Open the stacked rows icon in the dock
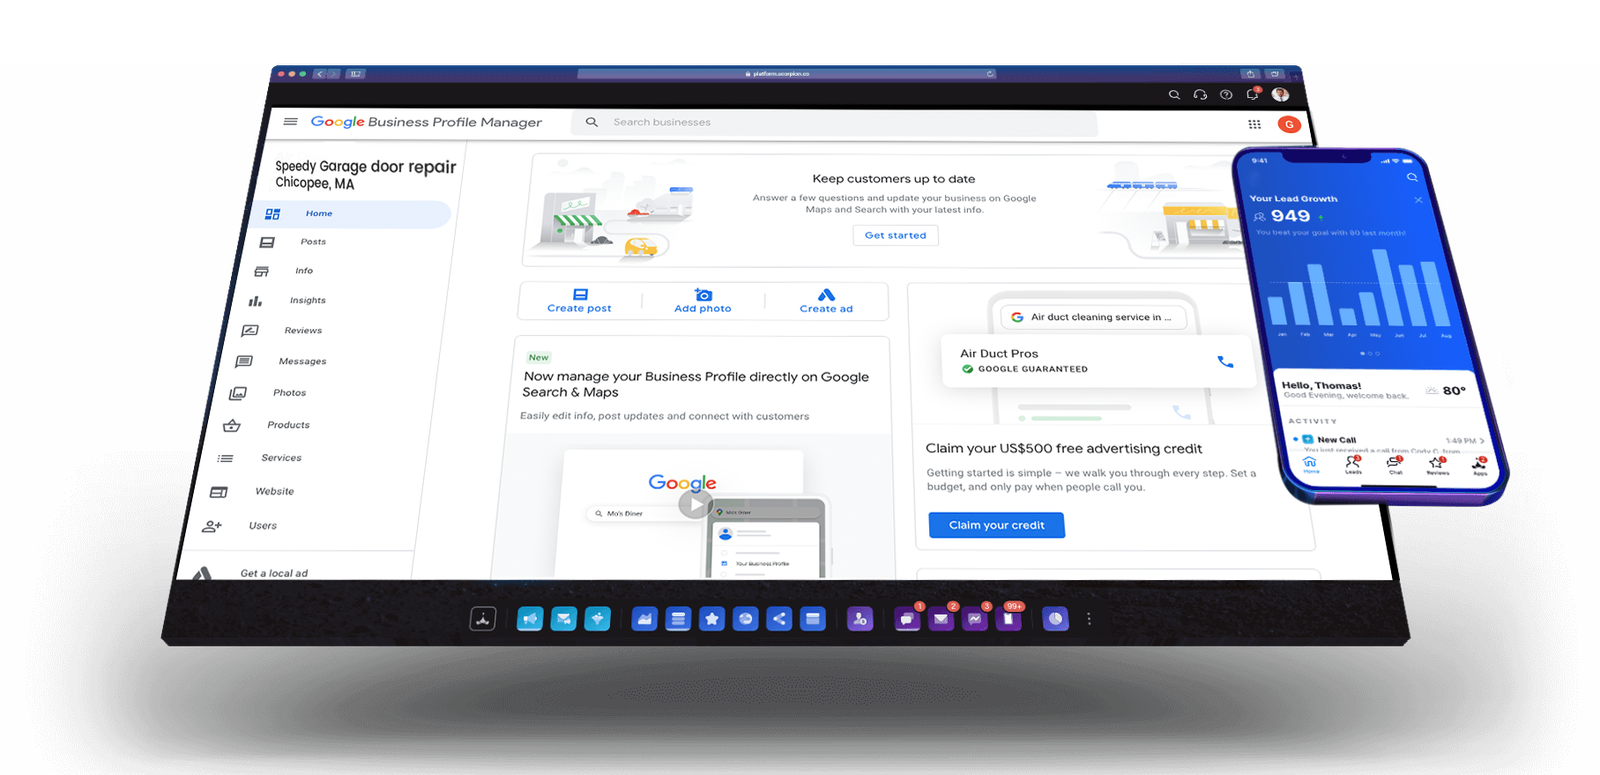Image resolution: width=1600 pixels, height=775 pixels. point(679,619)
